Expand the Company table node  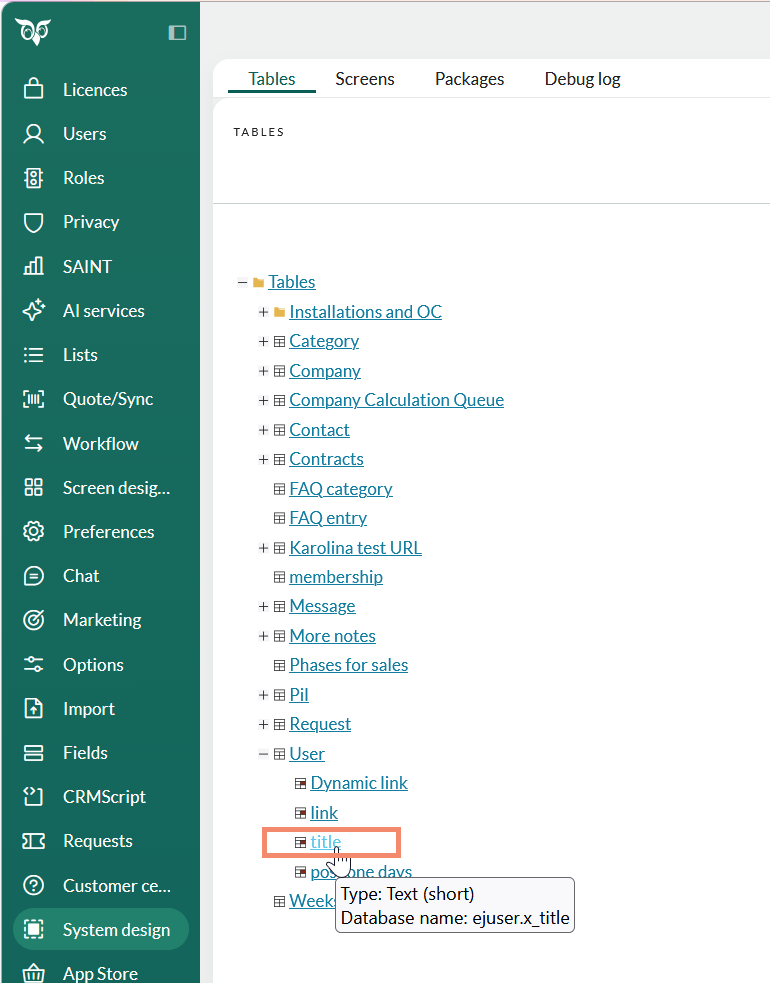264,371
